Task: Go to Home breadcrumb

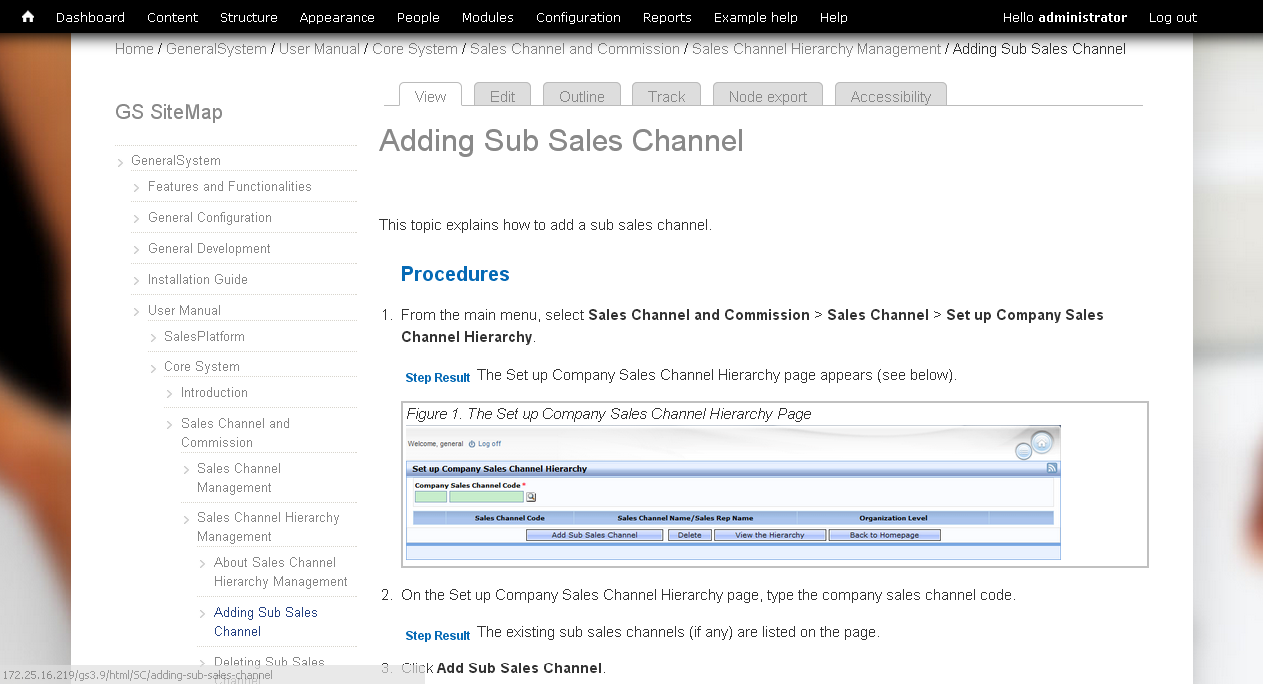Action: pyautogui.click(x=134, y=49)
